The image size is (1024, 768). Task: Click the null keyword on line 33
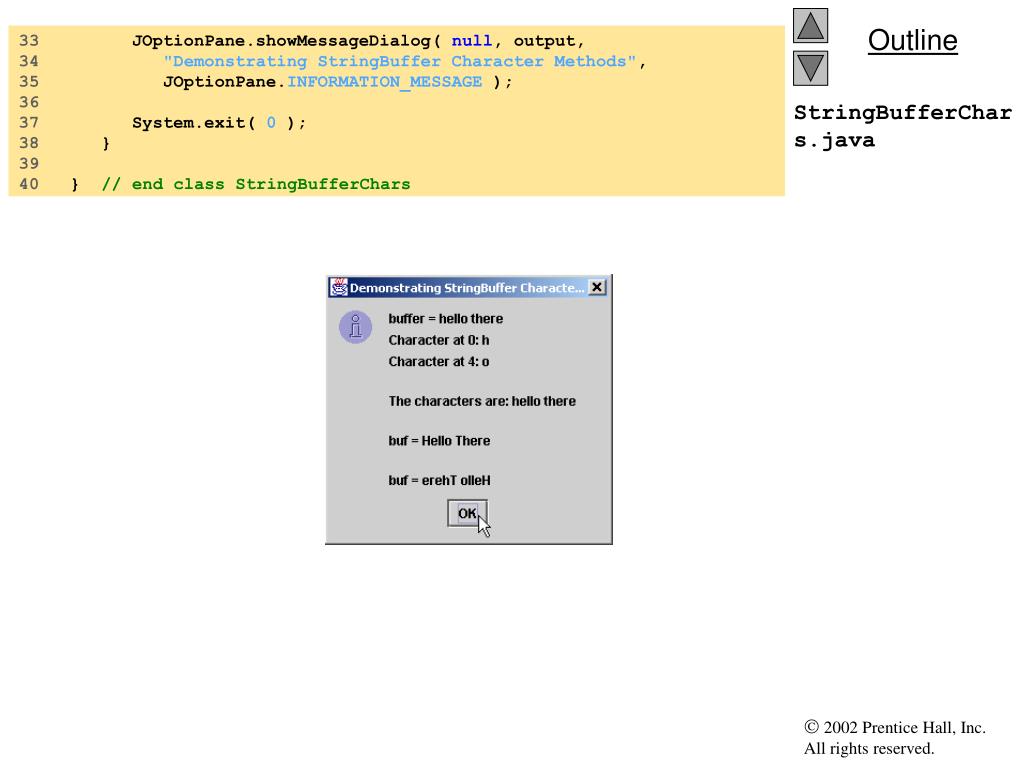coord(472,41)
